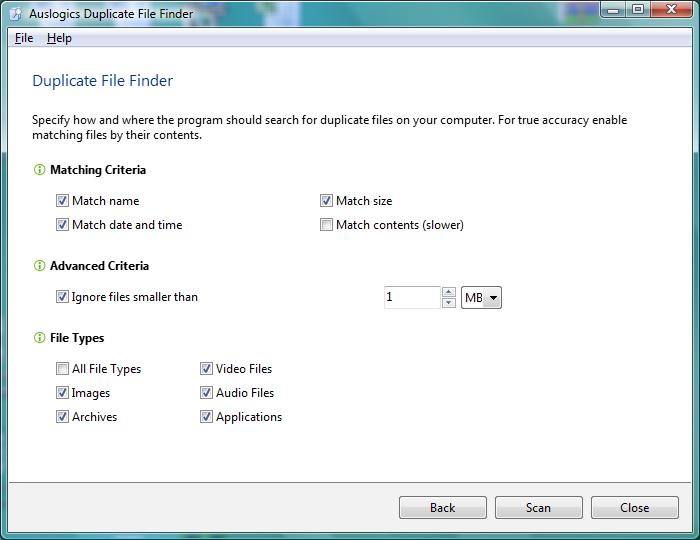Increase file size with up arrow
Screen dimensions: 700x540
click(x=449, y=292)
